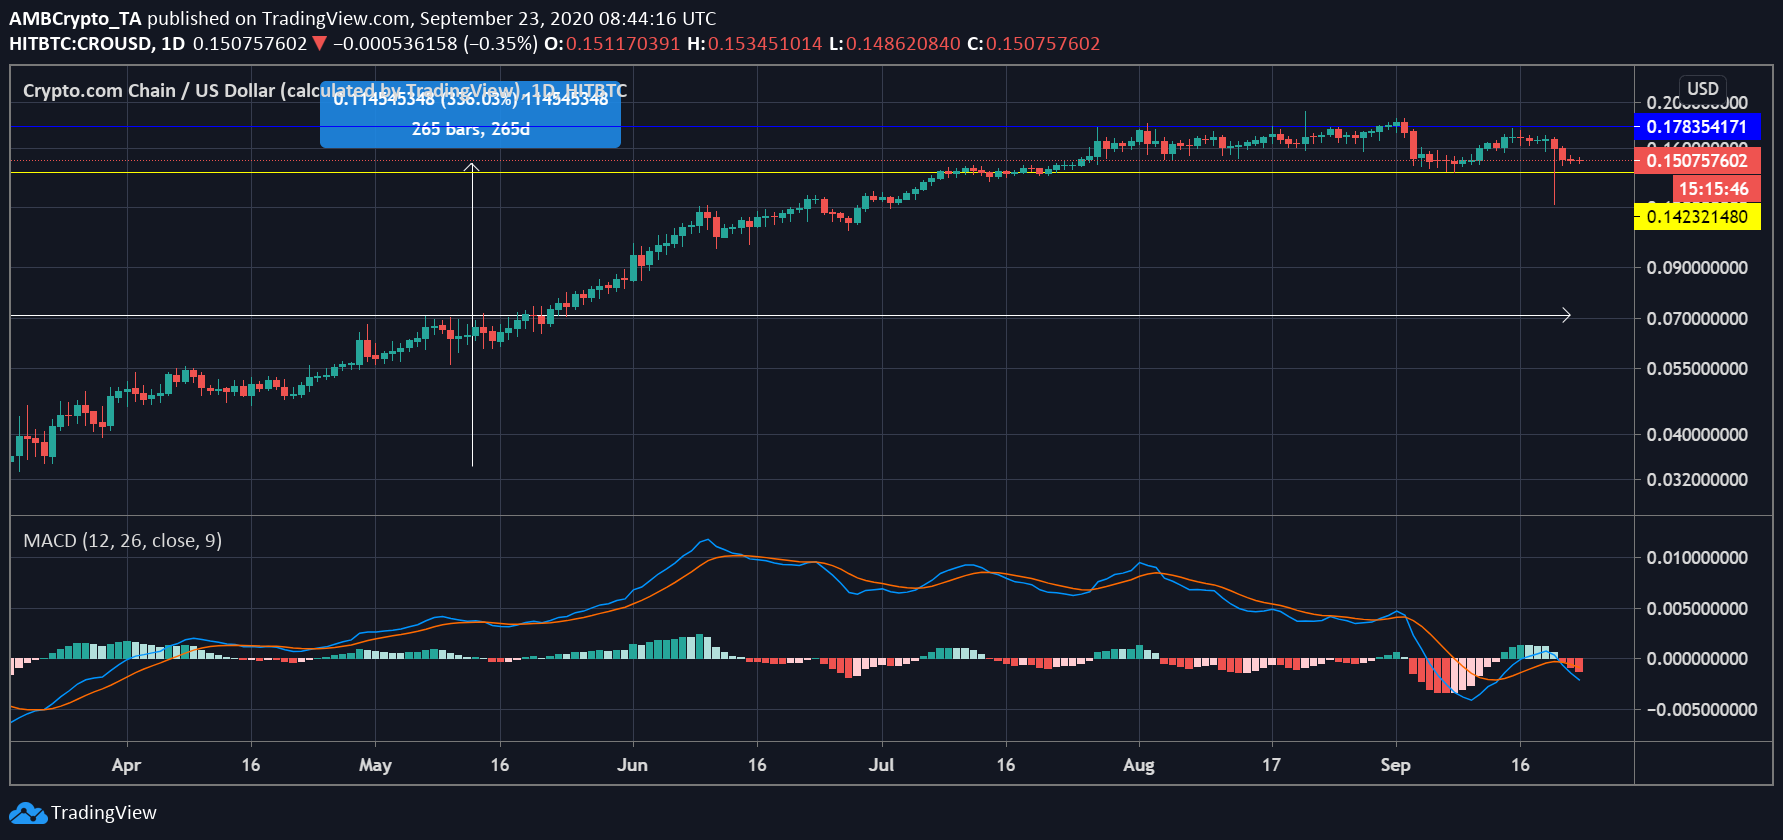Click the TradingView cloud logo icon

pos(28,813)
